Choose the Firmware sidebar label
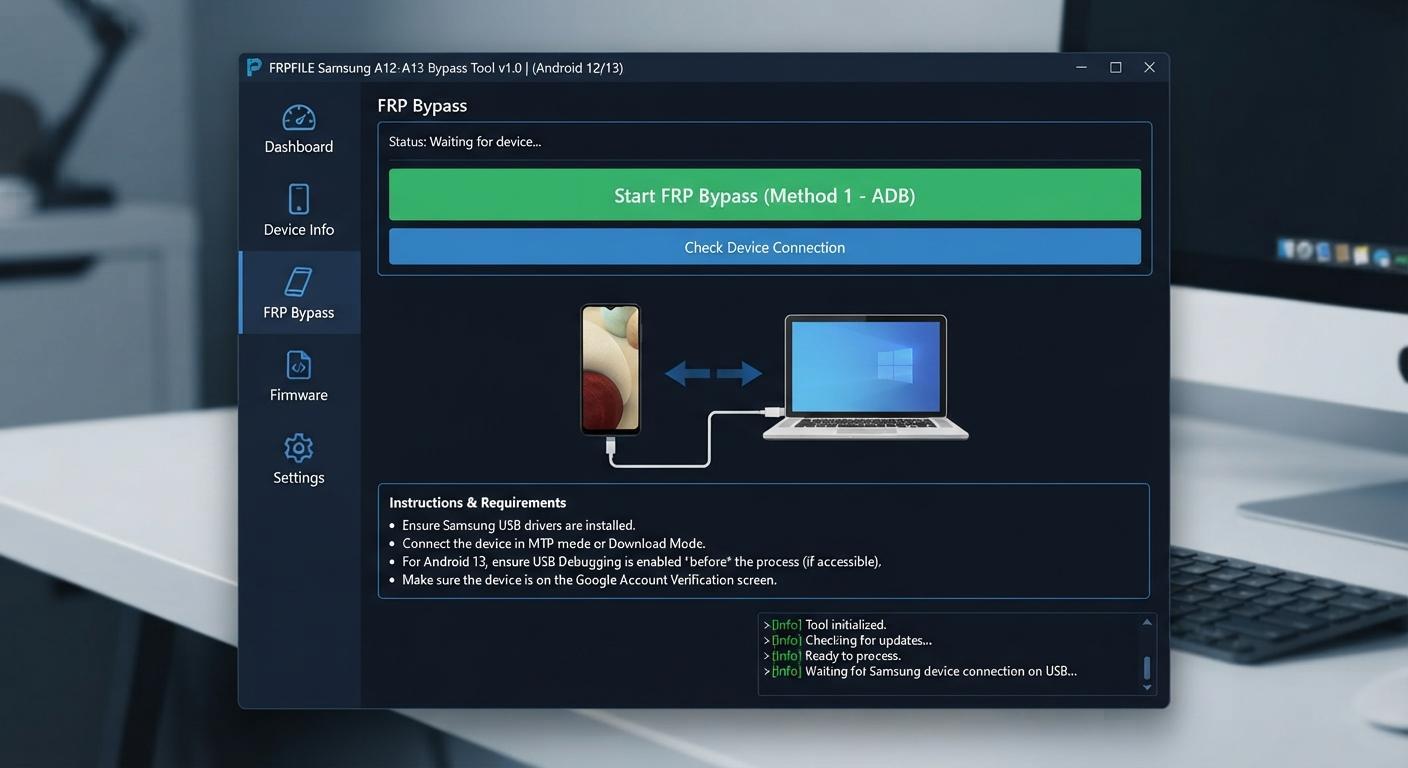1408x768 pixels. click(298, 395)
